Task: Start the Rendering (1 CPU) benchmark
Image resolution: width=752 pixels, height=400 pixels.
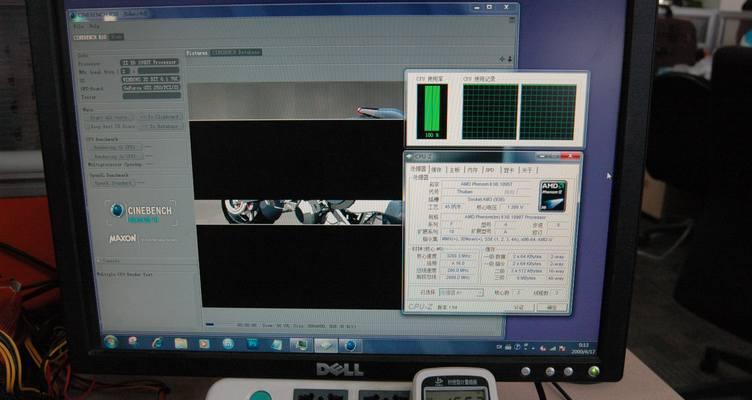Action: [115, 148]
